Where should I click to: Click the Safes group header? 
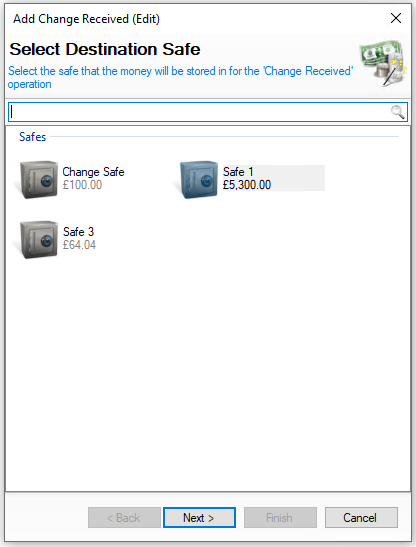click(x=32, y=137)
